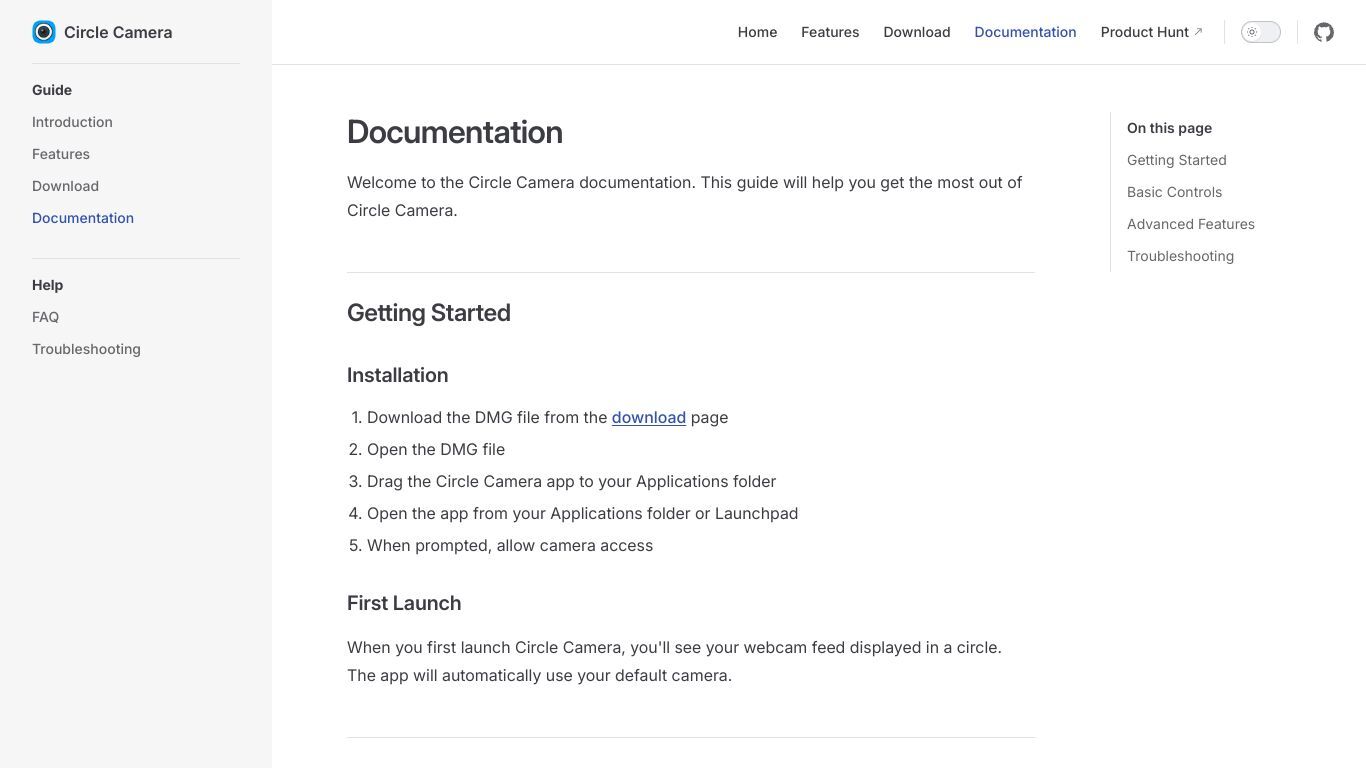
Task: Click the 'When prompted, allow camera access' step
Action: click(x=510, y=545)
